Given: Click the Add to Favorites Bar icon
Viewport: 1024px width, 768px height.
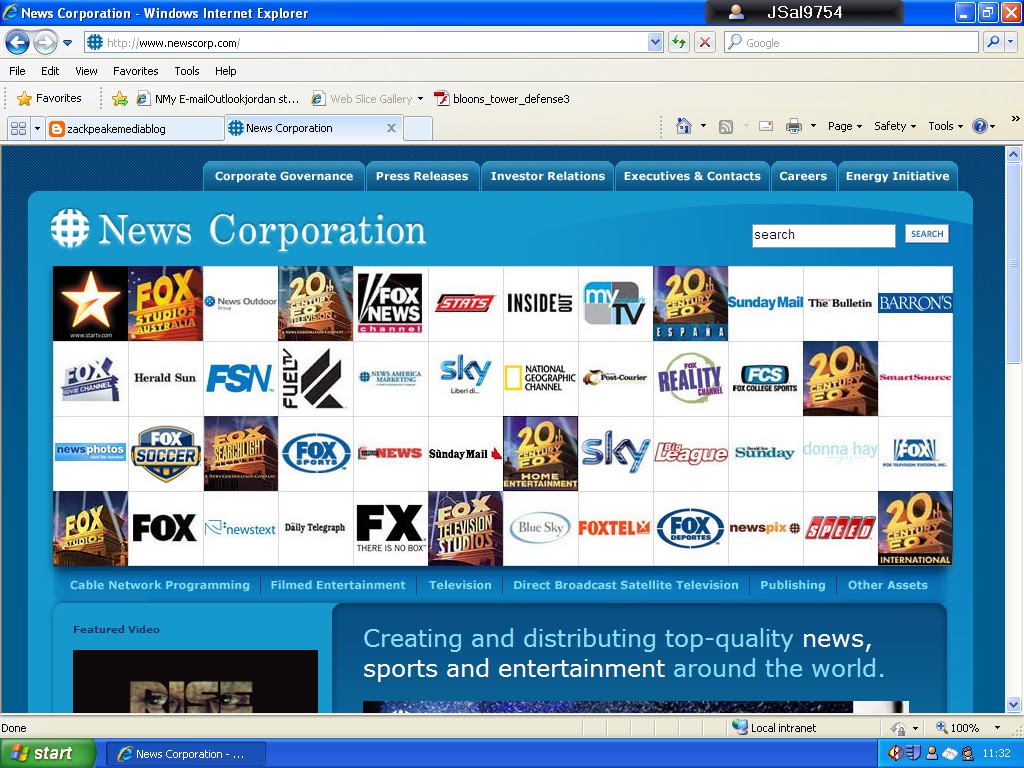Looking at the screenshot, I should [x=120, y=99].
